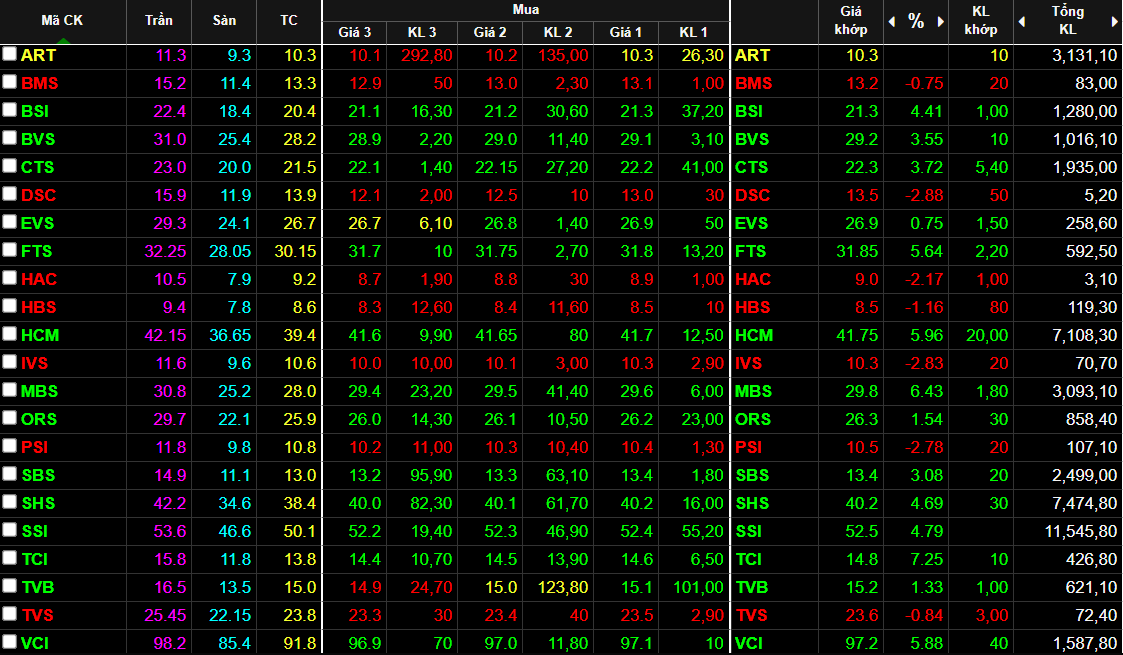Open the SHS ticker in the left column
The image size is (1123, 655).
(x=39, y=503)
